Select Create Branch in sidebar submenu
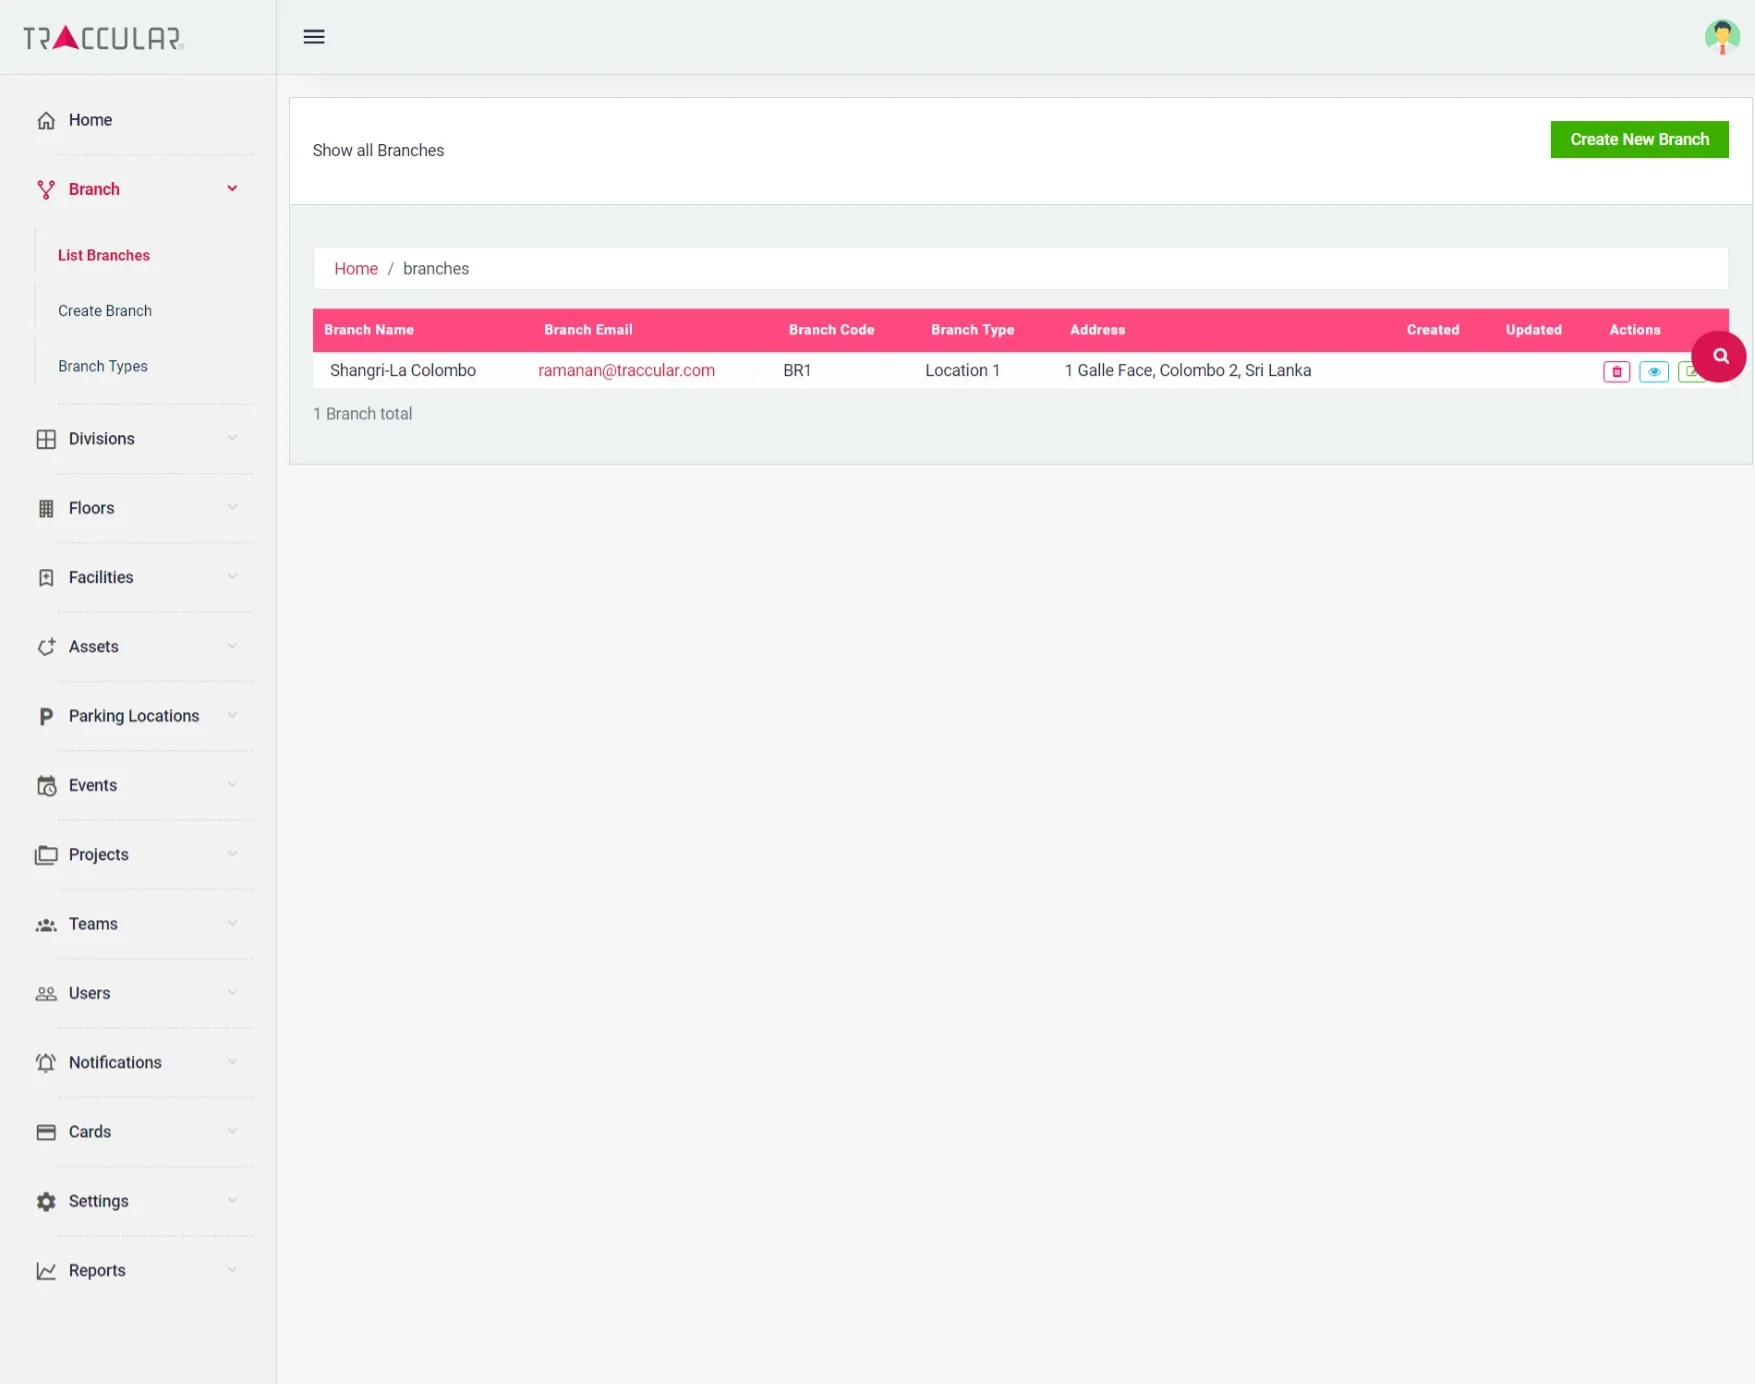 [105, 311]
